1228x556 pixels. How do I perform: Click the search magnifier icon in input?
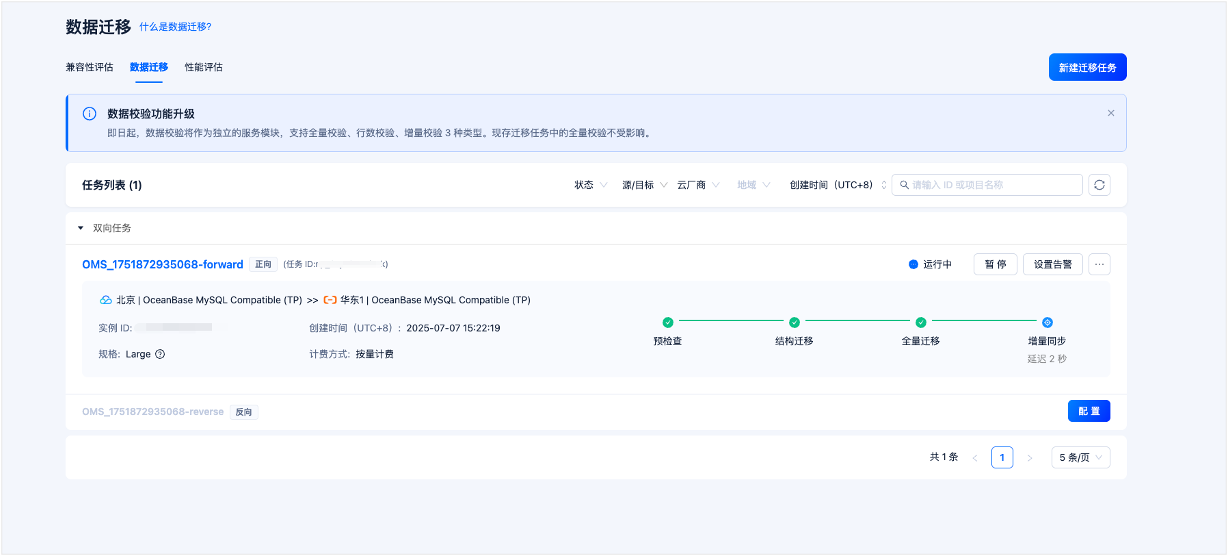pyautogui.click(x=904, y=185)
